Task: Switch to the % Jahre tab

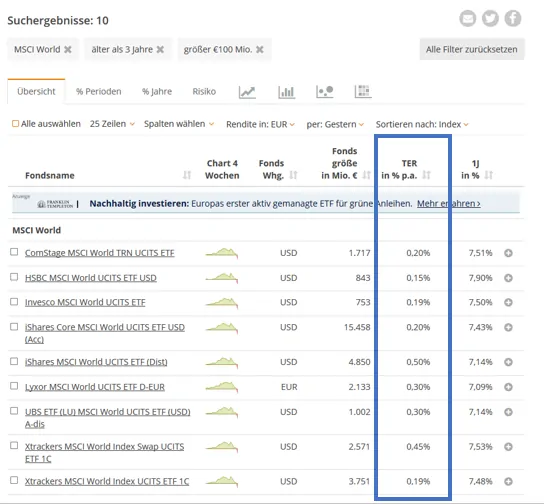Action: [x=157, y=92]
